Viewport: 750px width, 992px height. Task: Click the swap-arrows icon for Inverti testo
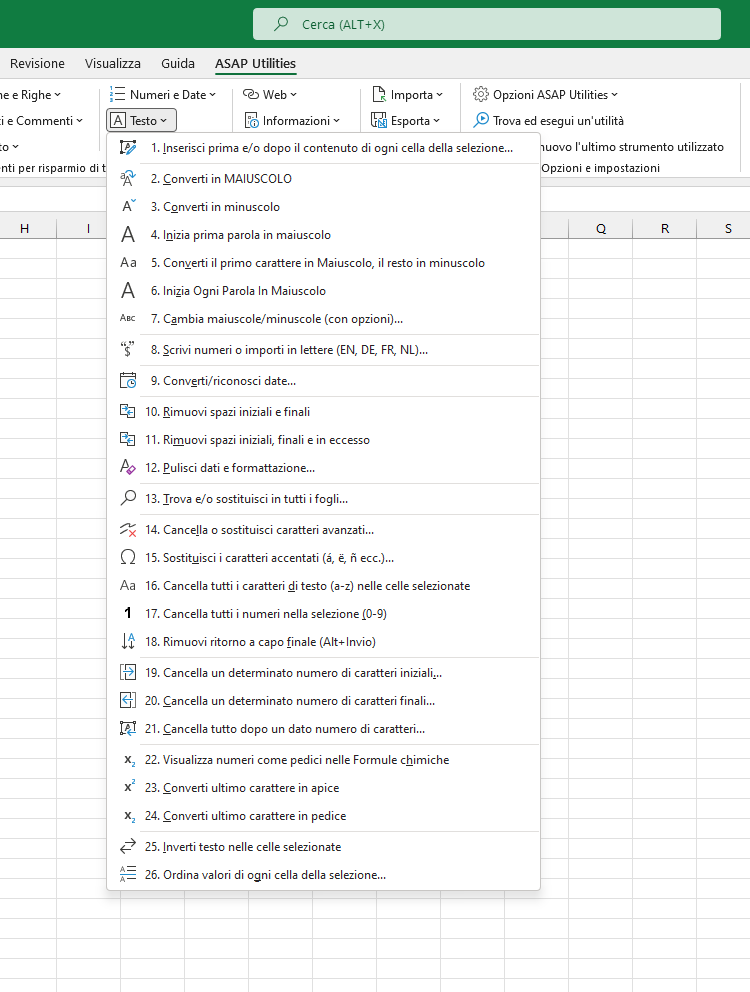(127, 846)
